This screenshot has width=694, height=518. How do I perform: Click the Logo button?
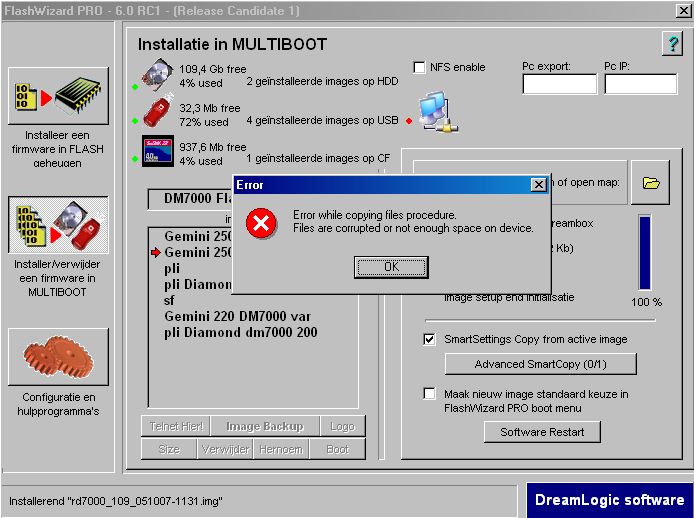pos(343,426)
